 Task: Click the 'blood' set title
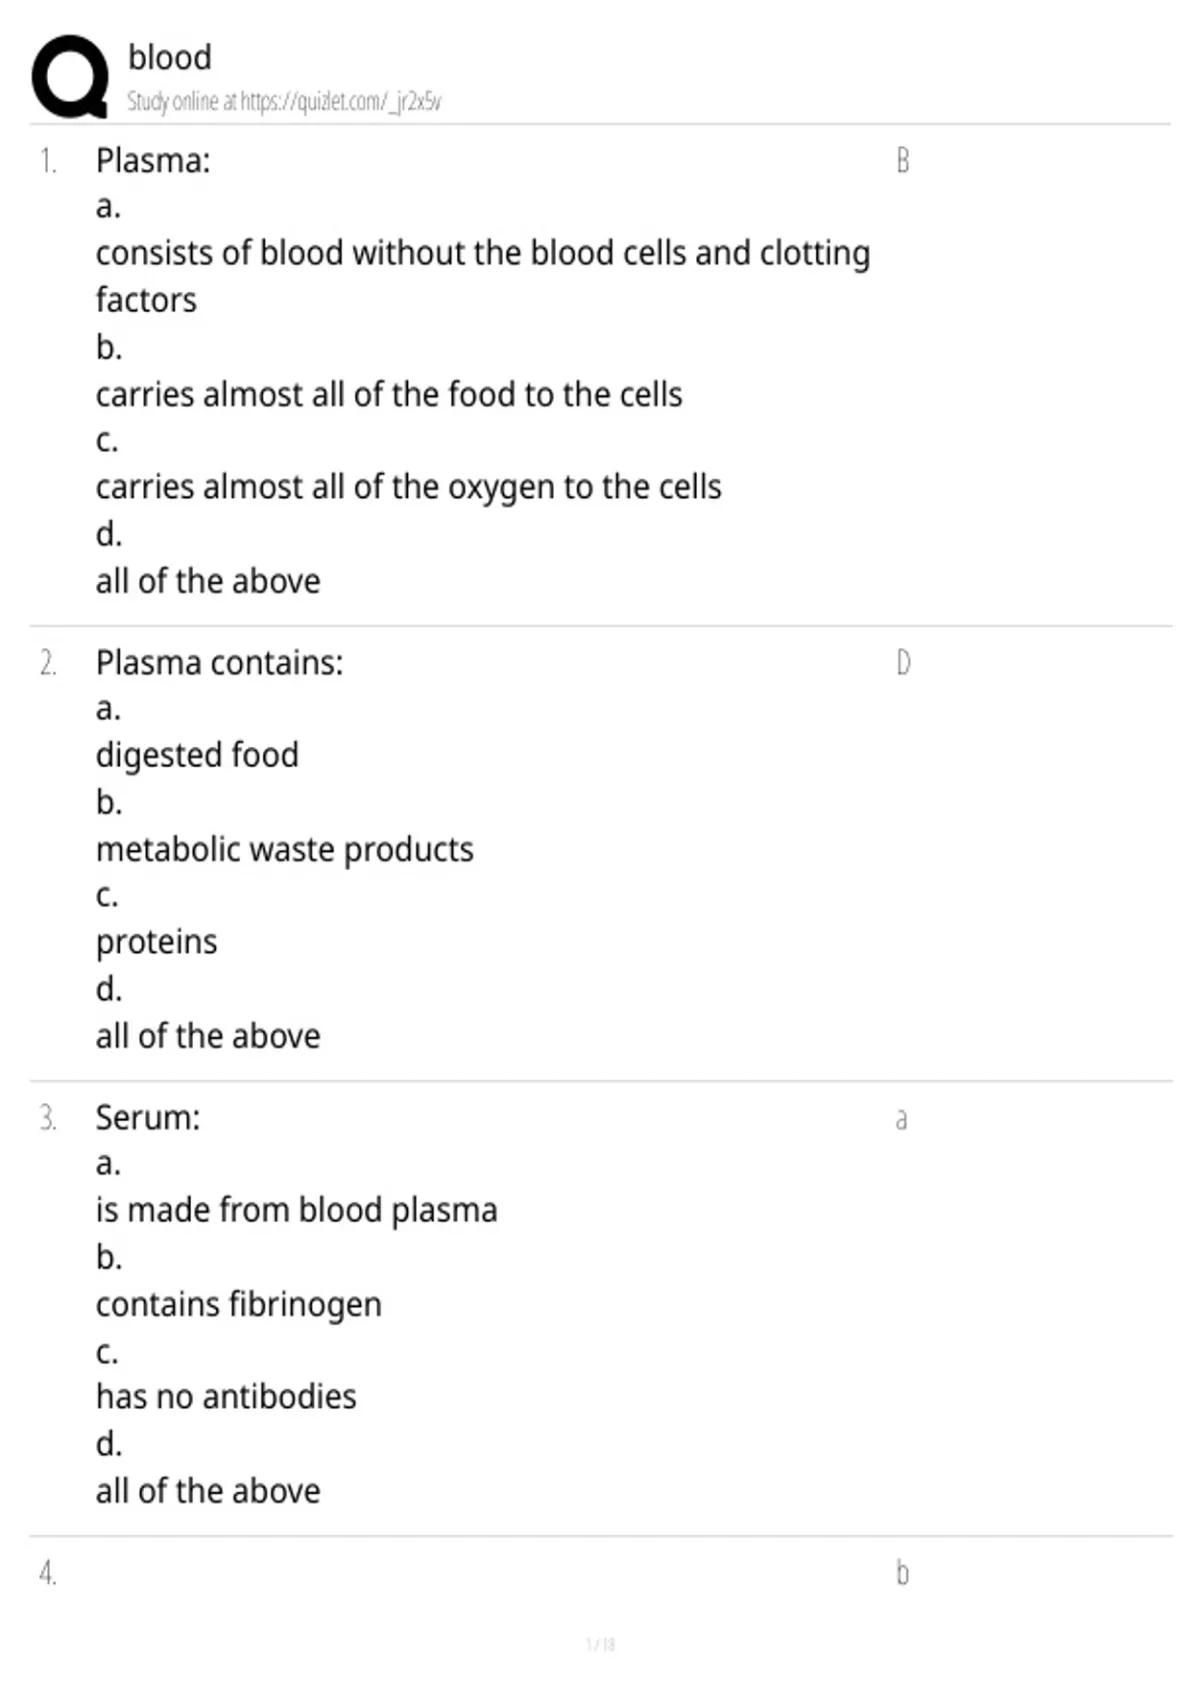pos(170,57)
